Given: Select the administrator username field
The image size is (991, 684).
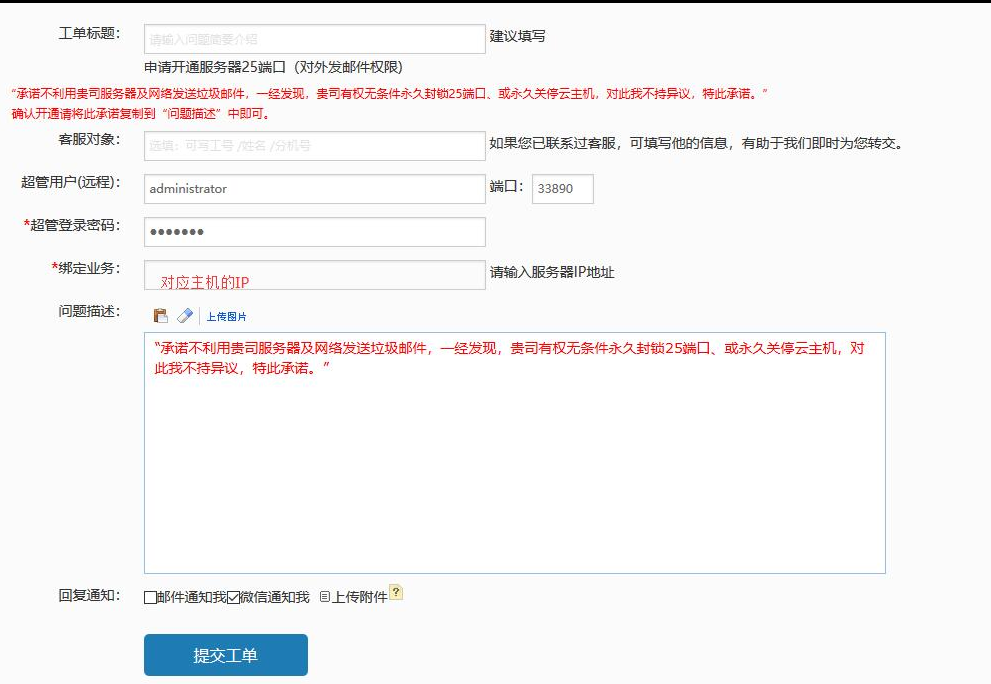Looking at the screenshot, I should (x=312, y=189).
